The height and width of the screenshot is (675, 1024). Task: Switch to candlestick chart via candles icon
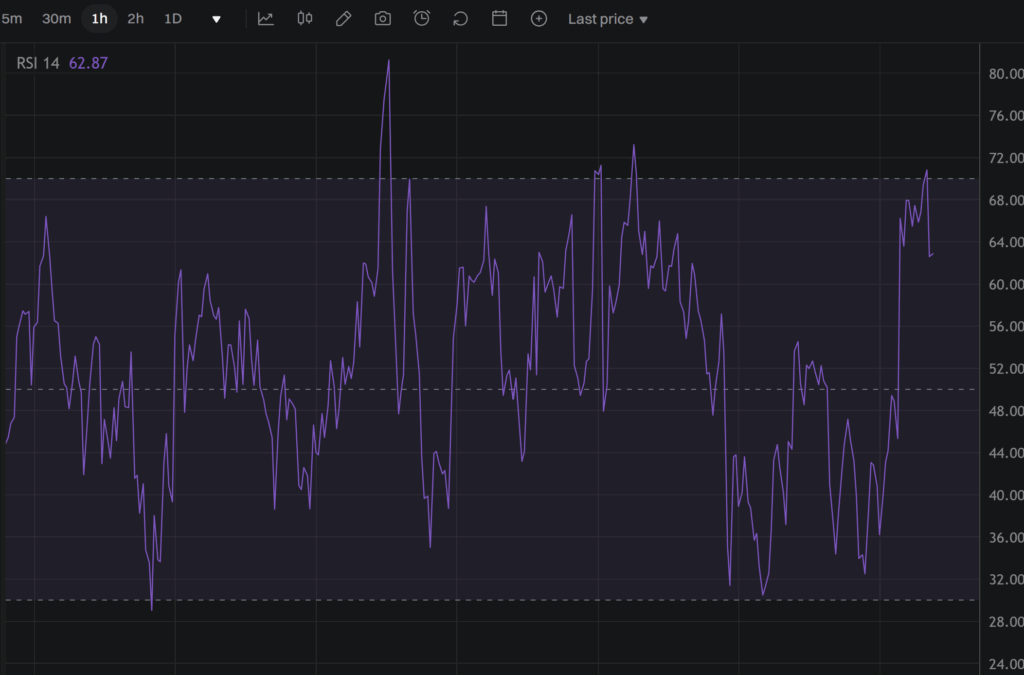click(304, 18)
